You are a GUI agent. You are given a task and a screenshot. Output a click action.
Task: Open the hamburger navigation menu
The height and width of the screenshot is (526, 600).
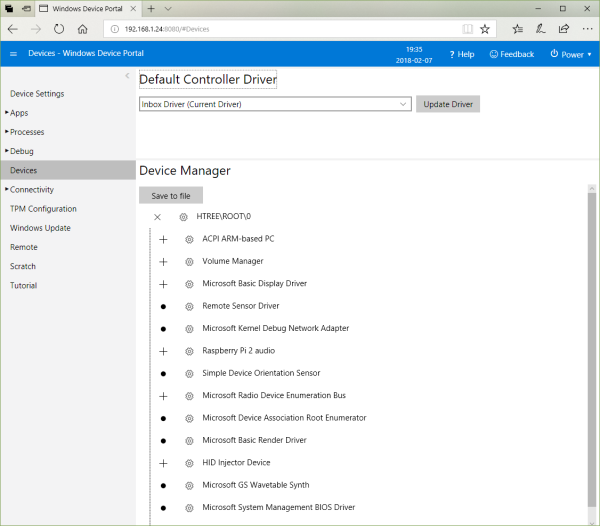click(13, 54)
